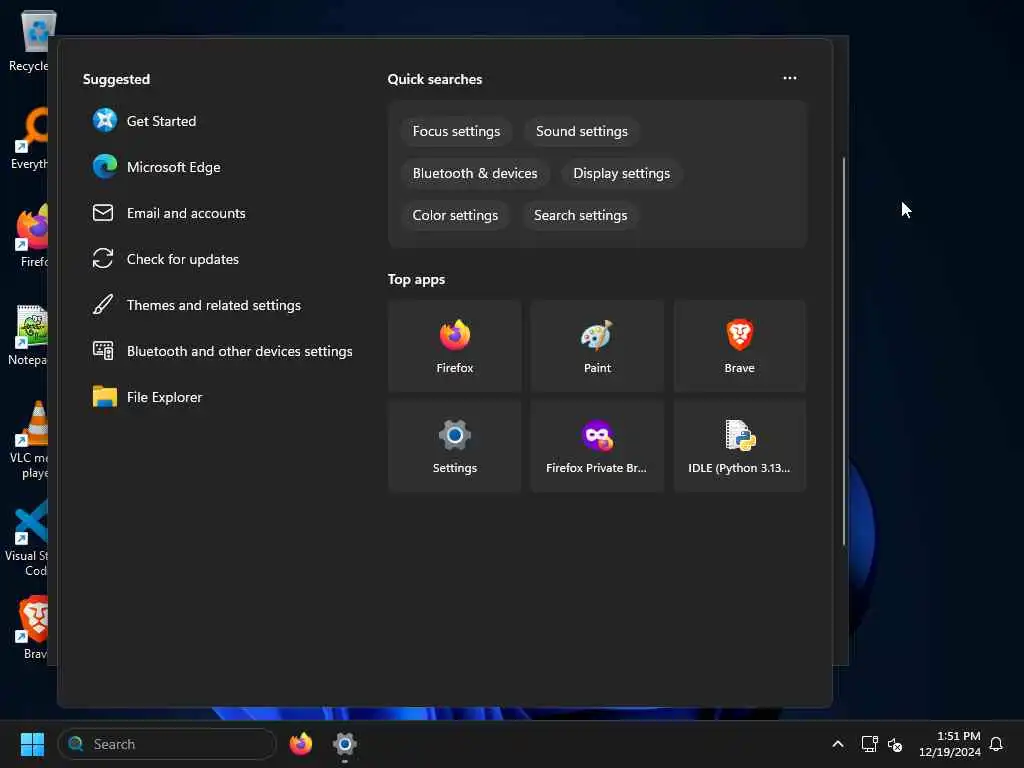
Task: Launch Firefox from Top apps
Action: click(455, 346)
